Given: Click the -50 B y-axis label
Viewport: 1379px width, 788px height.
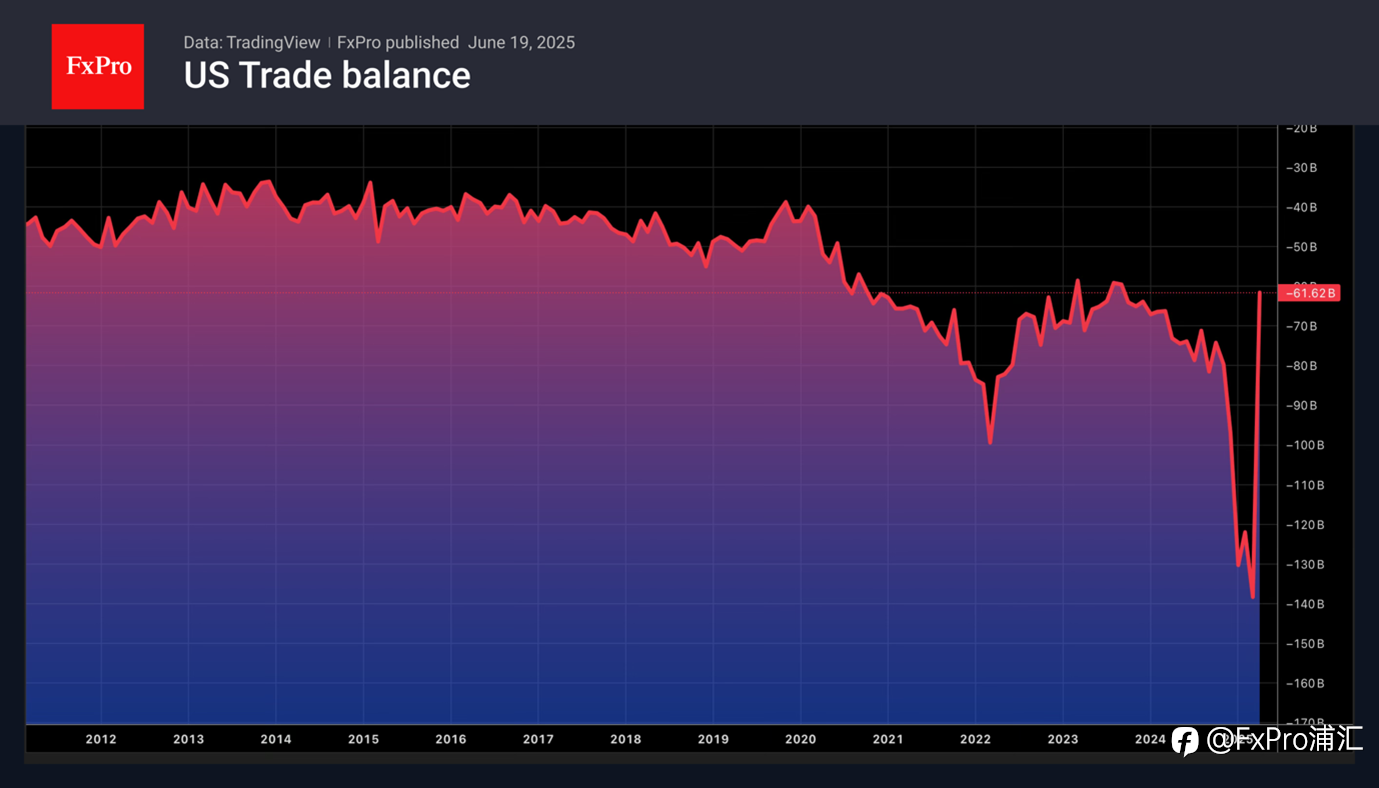Looking at the screenshot, I should click(x=1302, y=247).
